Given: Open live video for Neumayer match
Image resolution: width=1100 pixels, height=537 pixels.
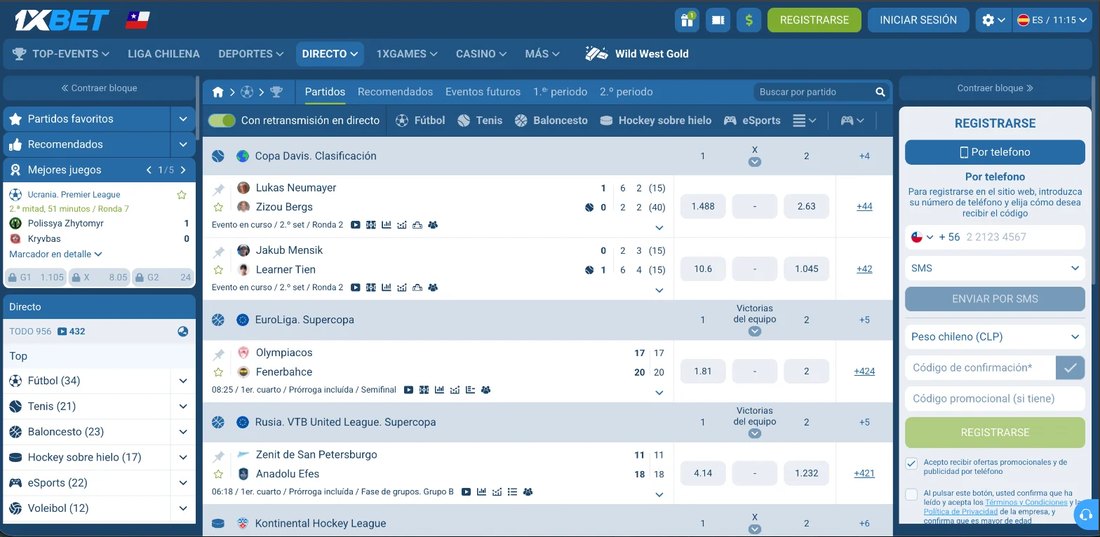Looking at the screenshot, I should tap(356, 225).
